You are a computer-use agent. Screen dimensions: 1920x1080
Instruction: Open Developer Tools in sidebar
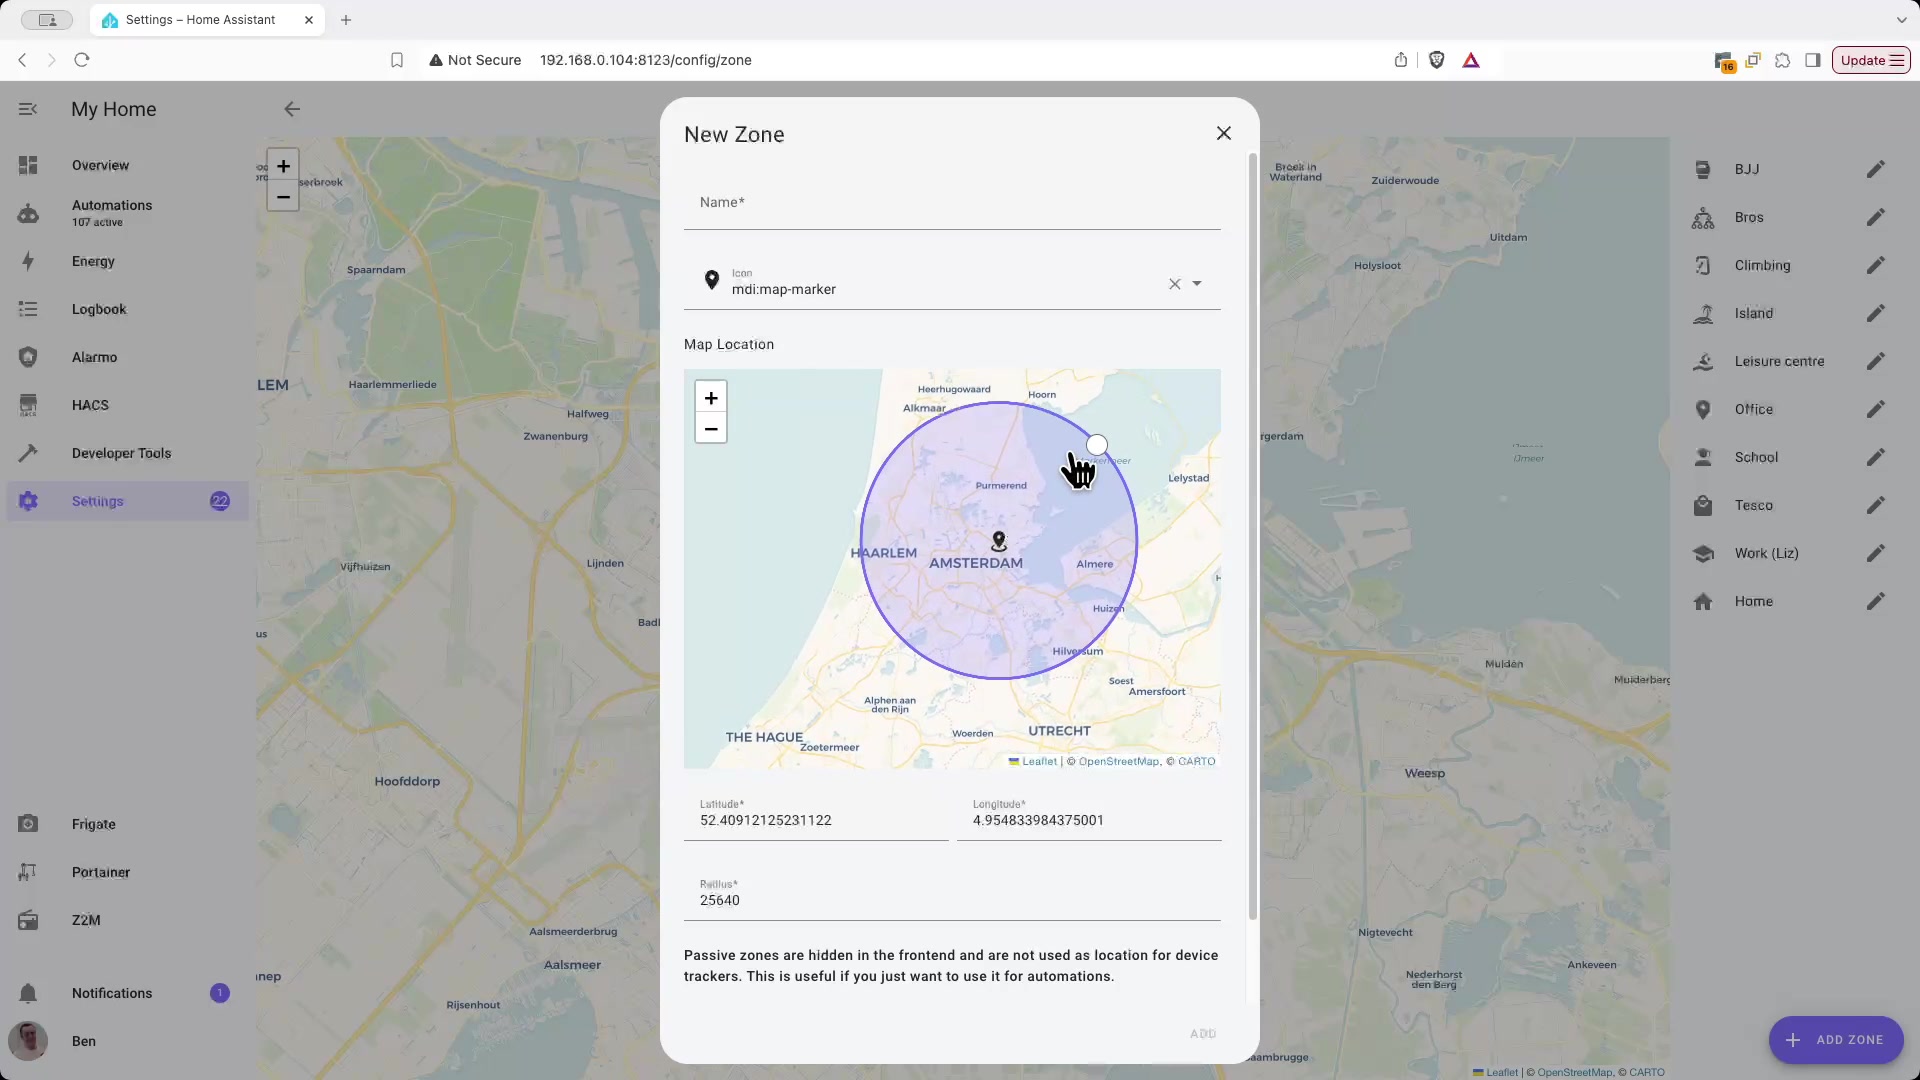(x=121, y=453)
